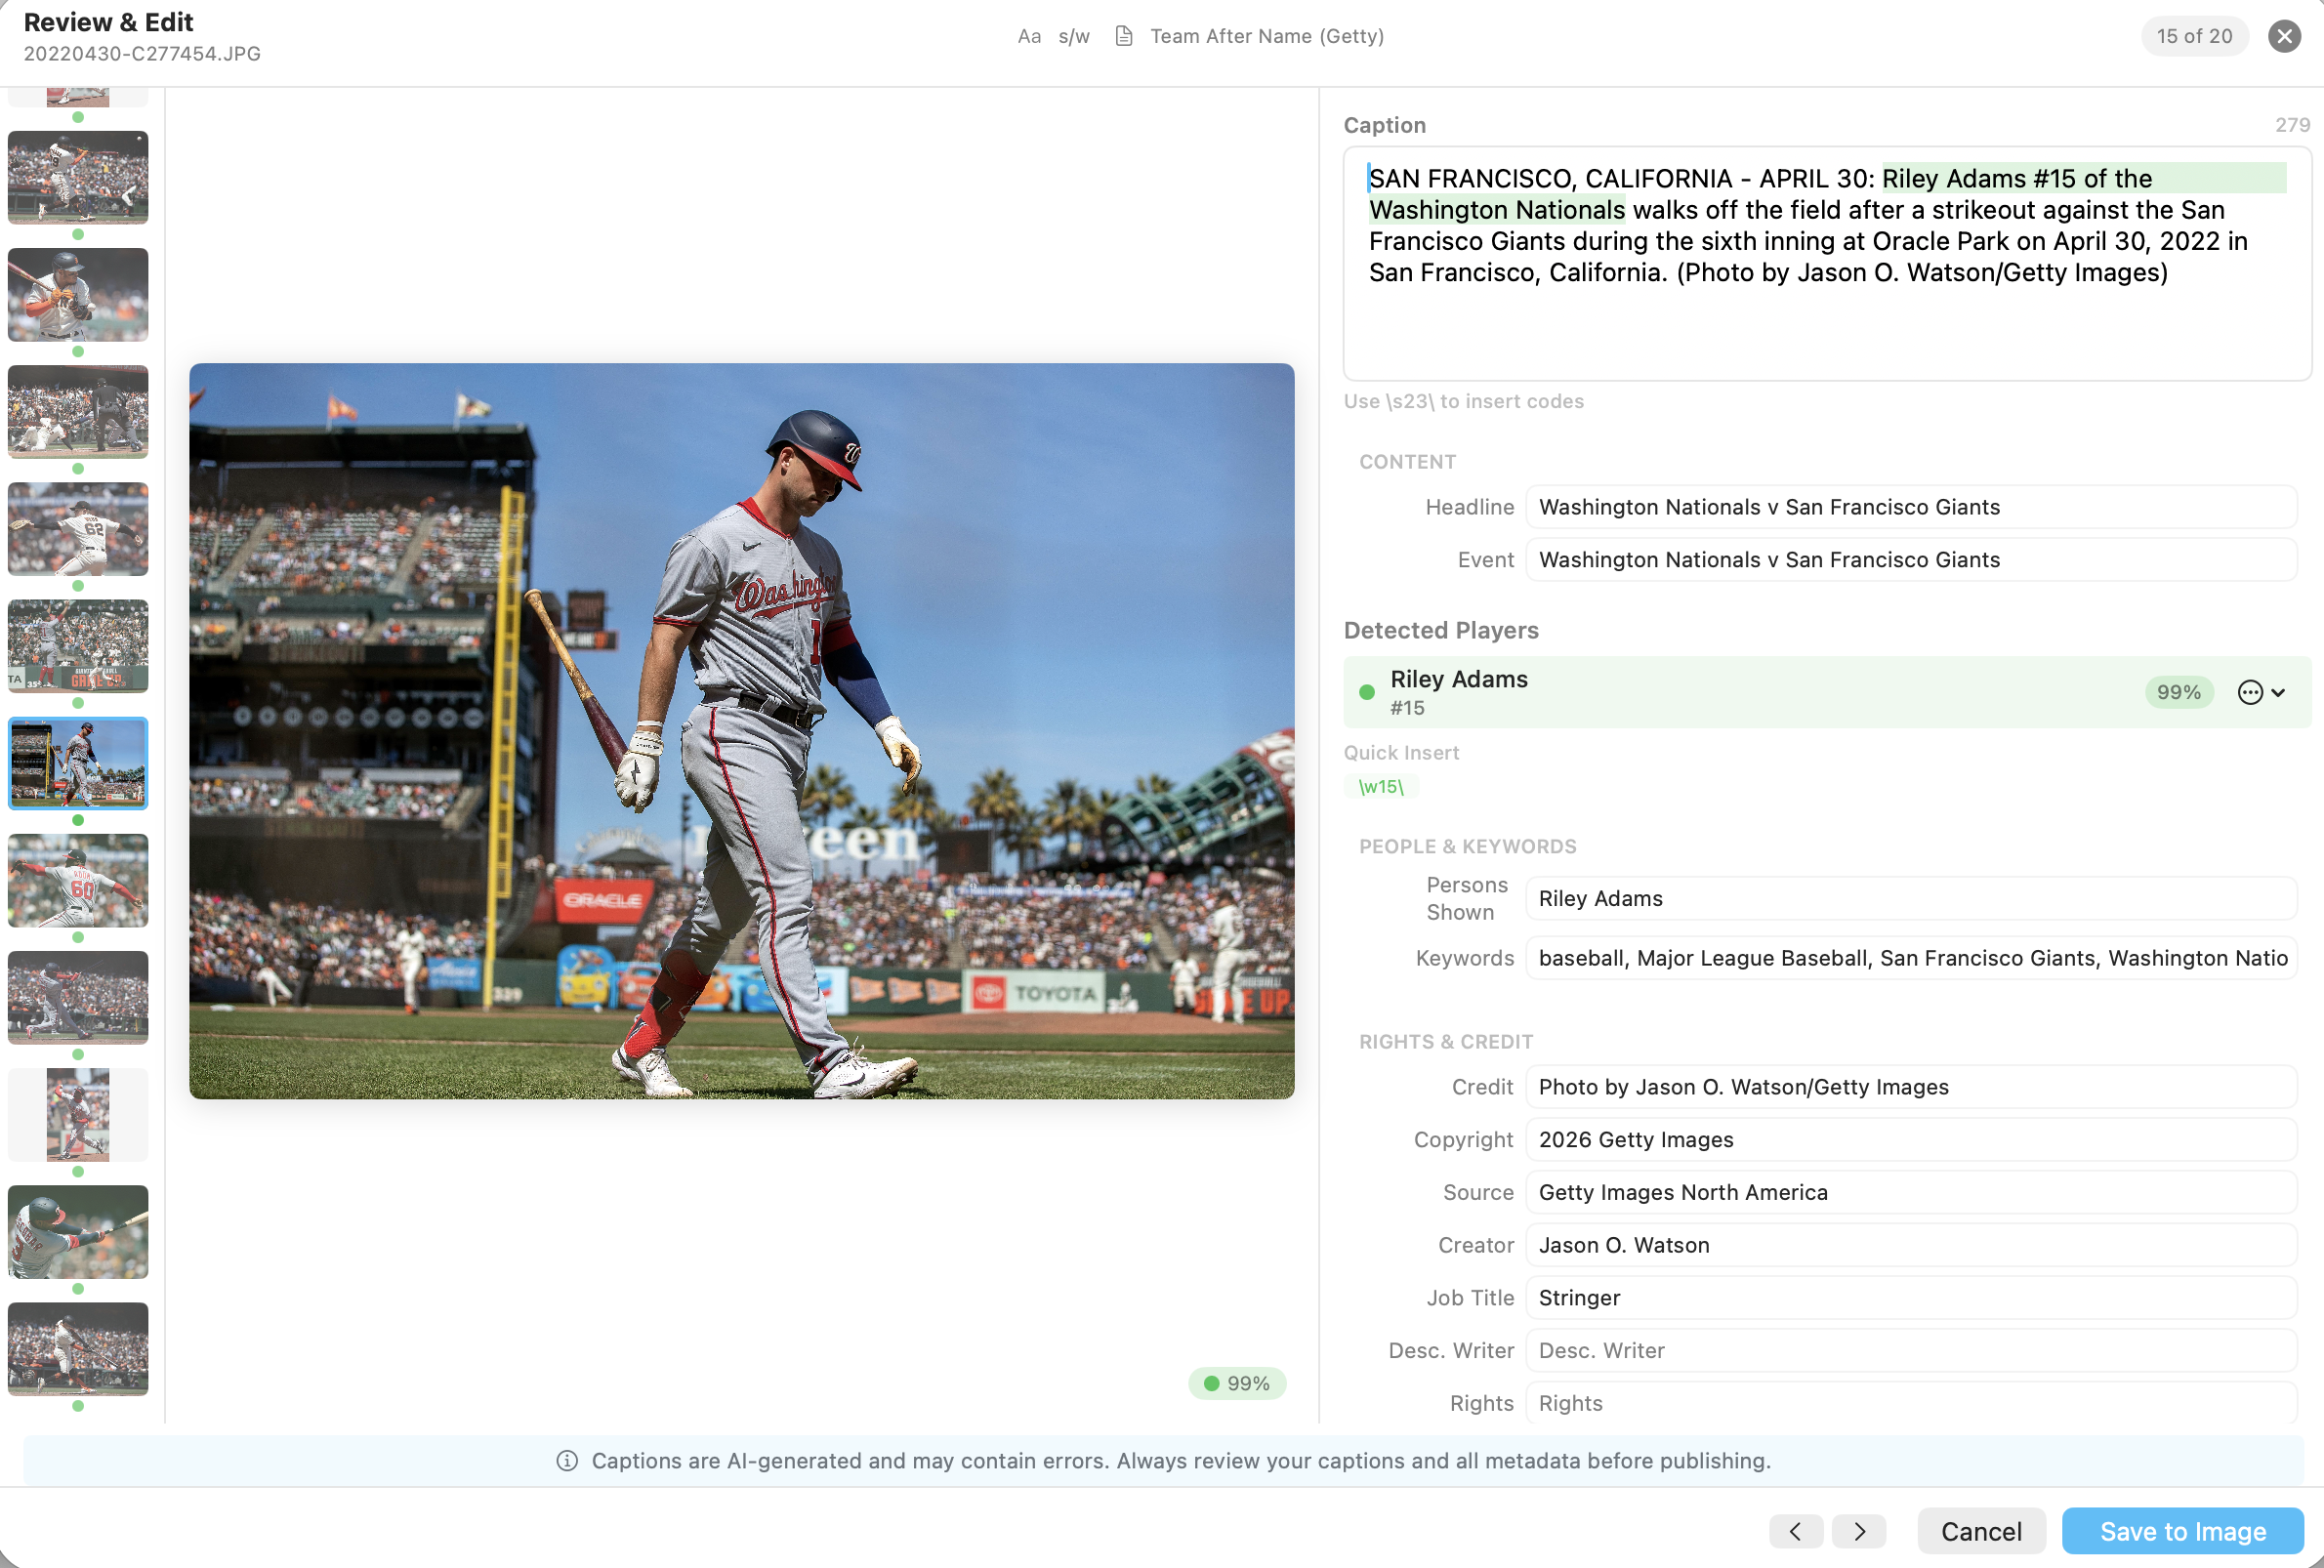2324x1568 pixels.
Task: Click the info icon in the AI caption warning
Action: [567, 1460]
